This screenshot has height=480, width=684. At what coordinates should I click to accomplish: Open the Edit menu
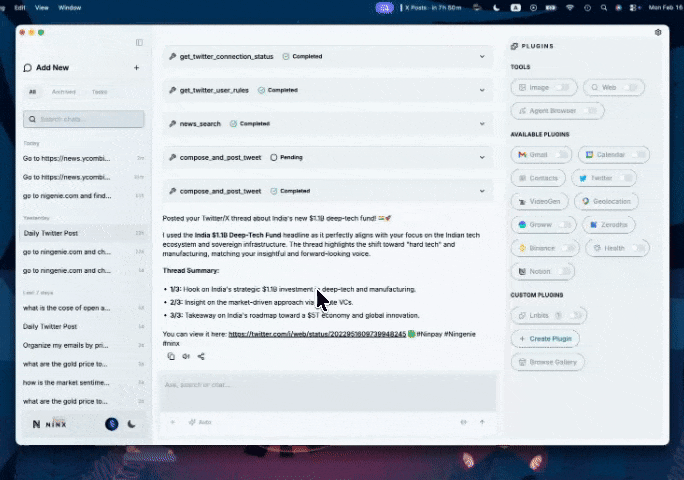20,7
